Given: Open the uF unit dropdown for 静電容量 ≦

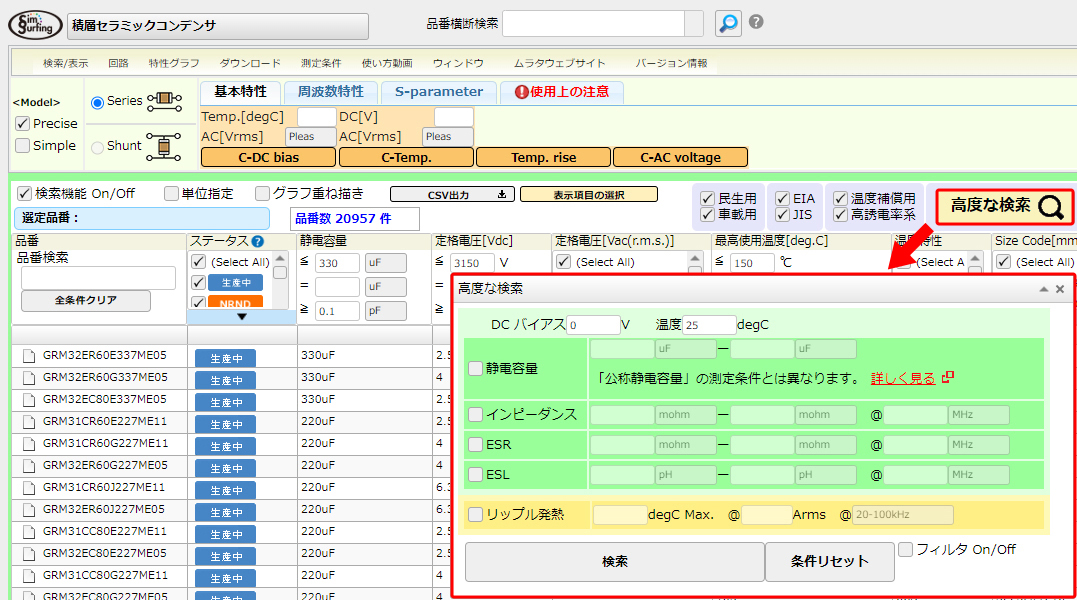Looking at the screenshot, I should tap(385, 263).
